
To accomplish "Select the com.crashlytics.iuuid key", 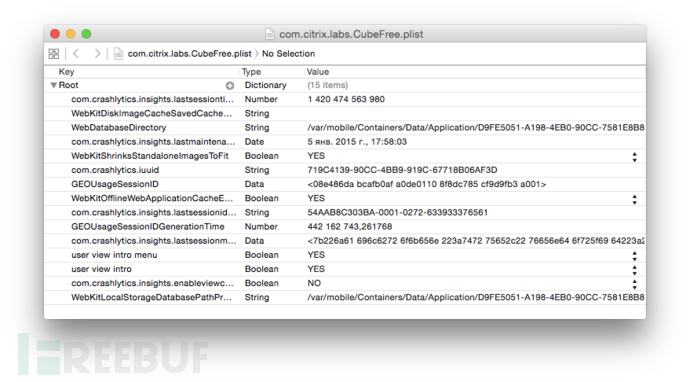I will coord(115,170).
